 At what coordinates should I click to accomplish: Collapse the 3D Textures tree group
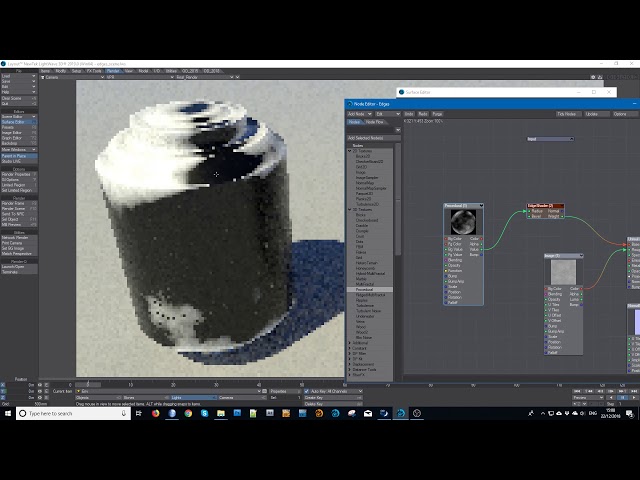tap(350, 209)
